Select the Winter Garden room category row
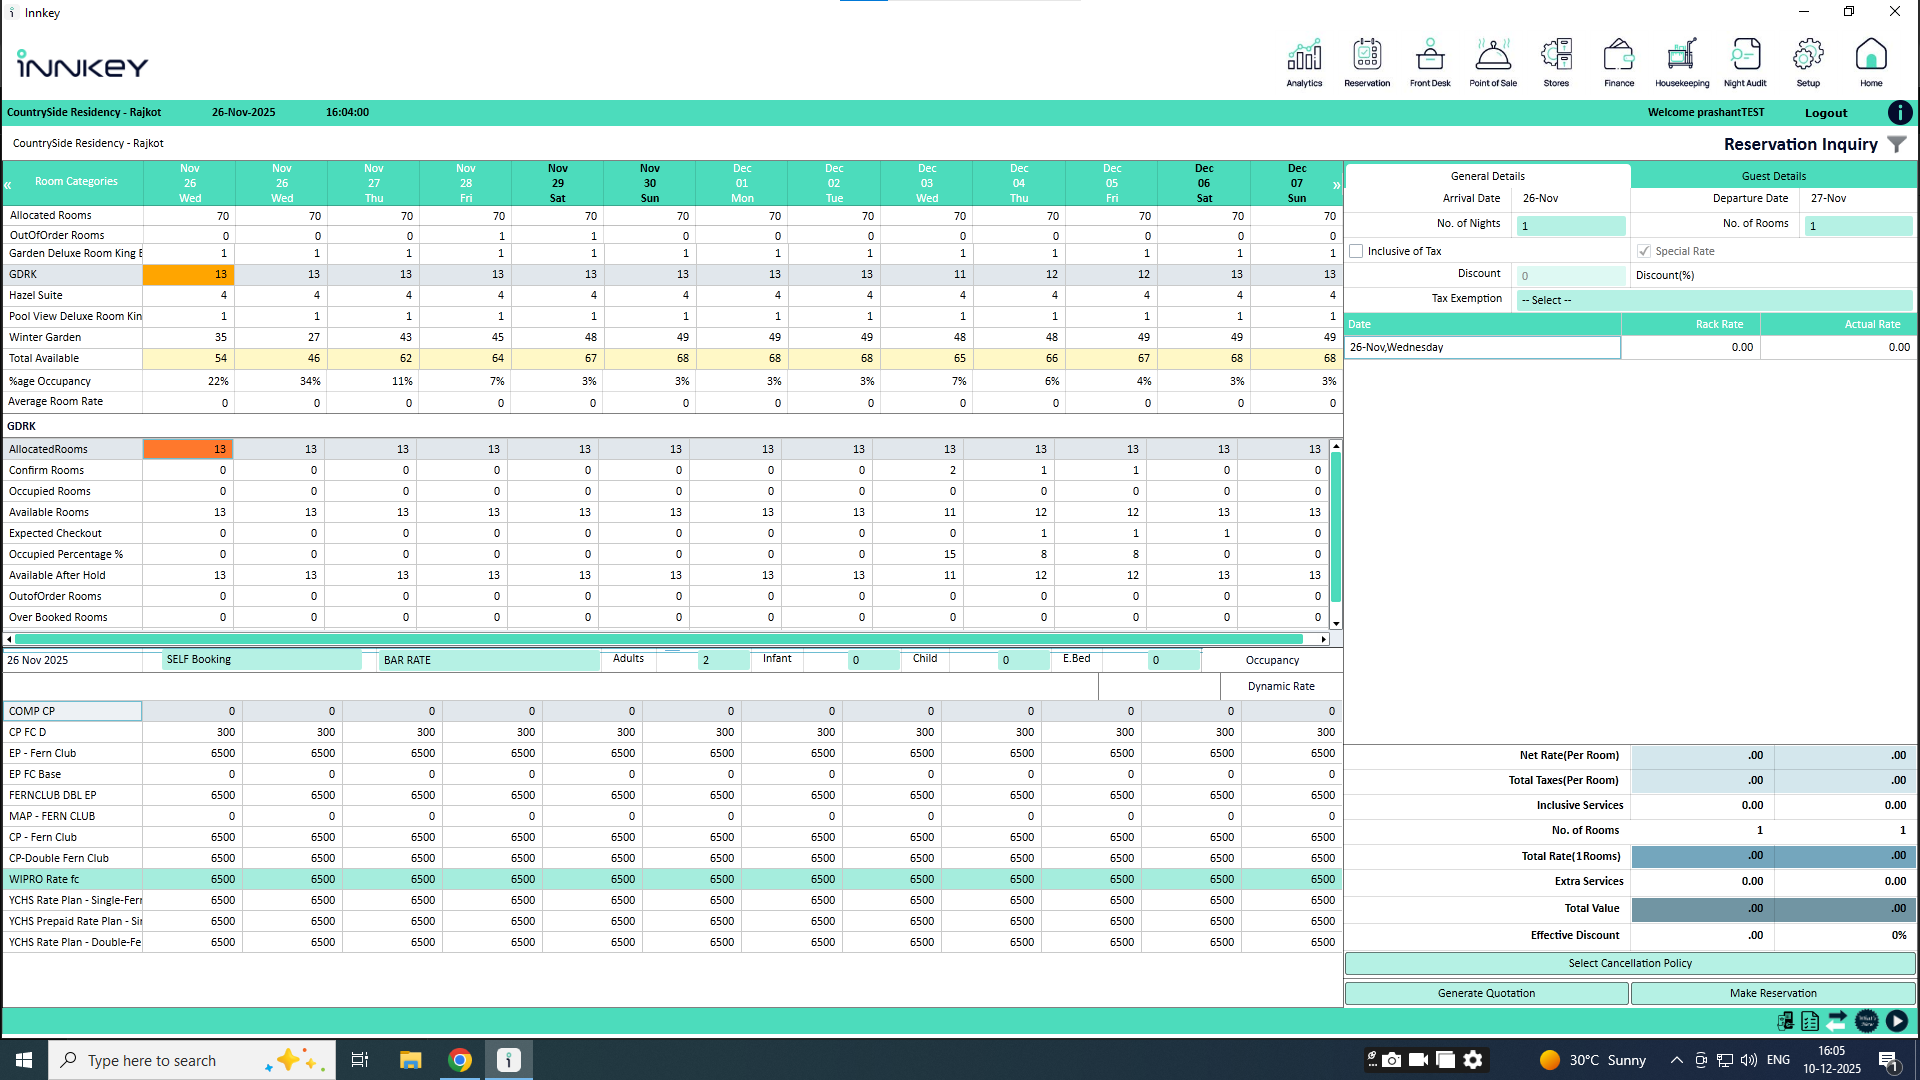This screenshot has height=1080, width=1920. coord(672,338)
